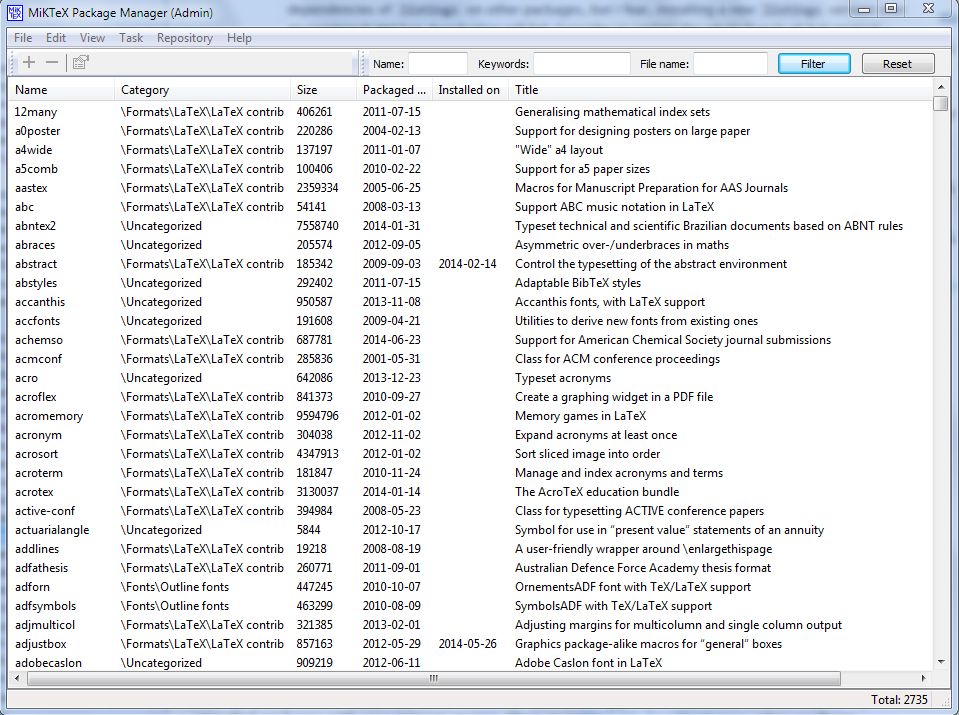959x715 pixels.
Task: Select the active-conf package row
Action: pyautogui.click(x=471, y=511)
